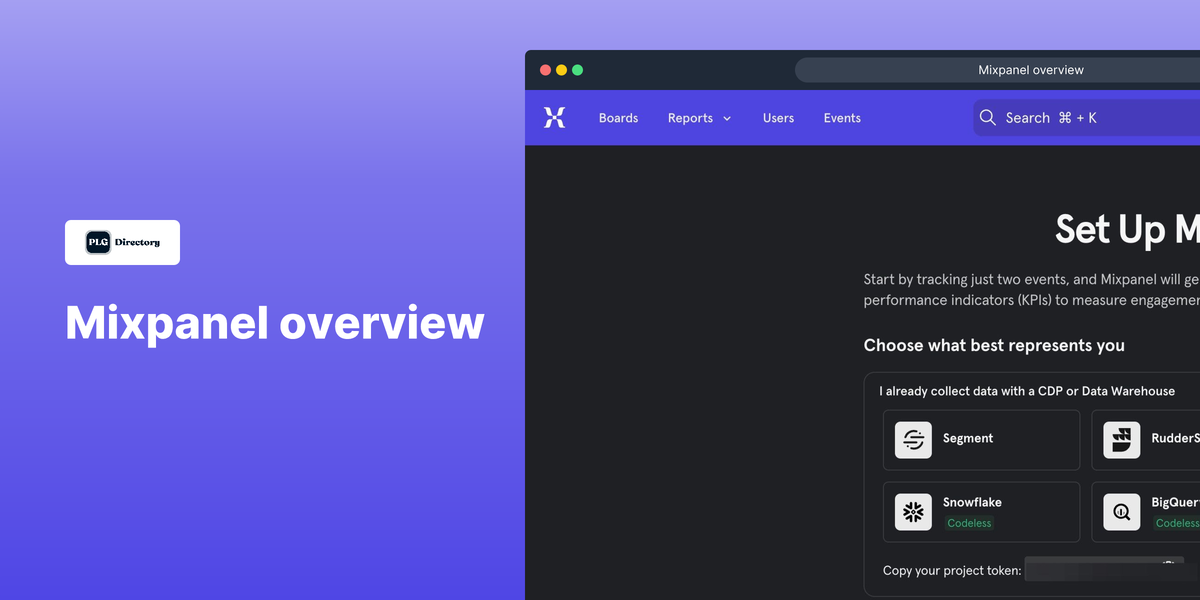Click the Codeless link under Snowflake
The width and height of the screenshot is (1200, 600).
click(x=969, y=523)
